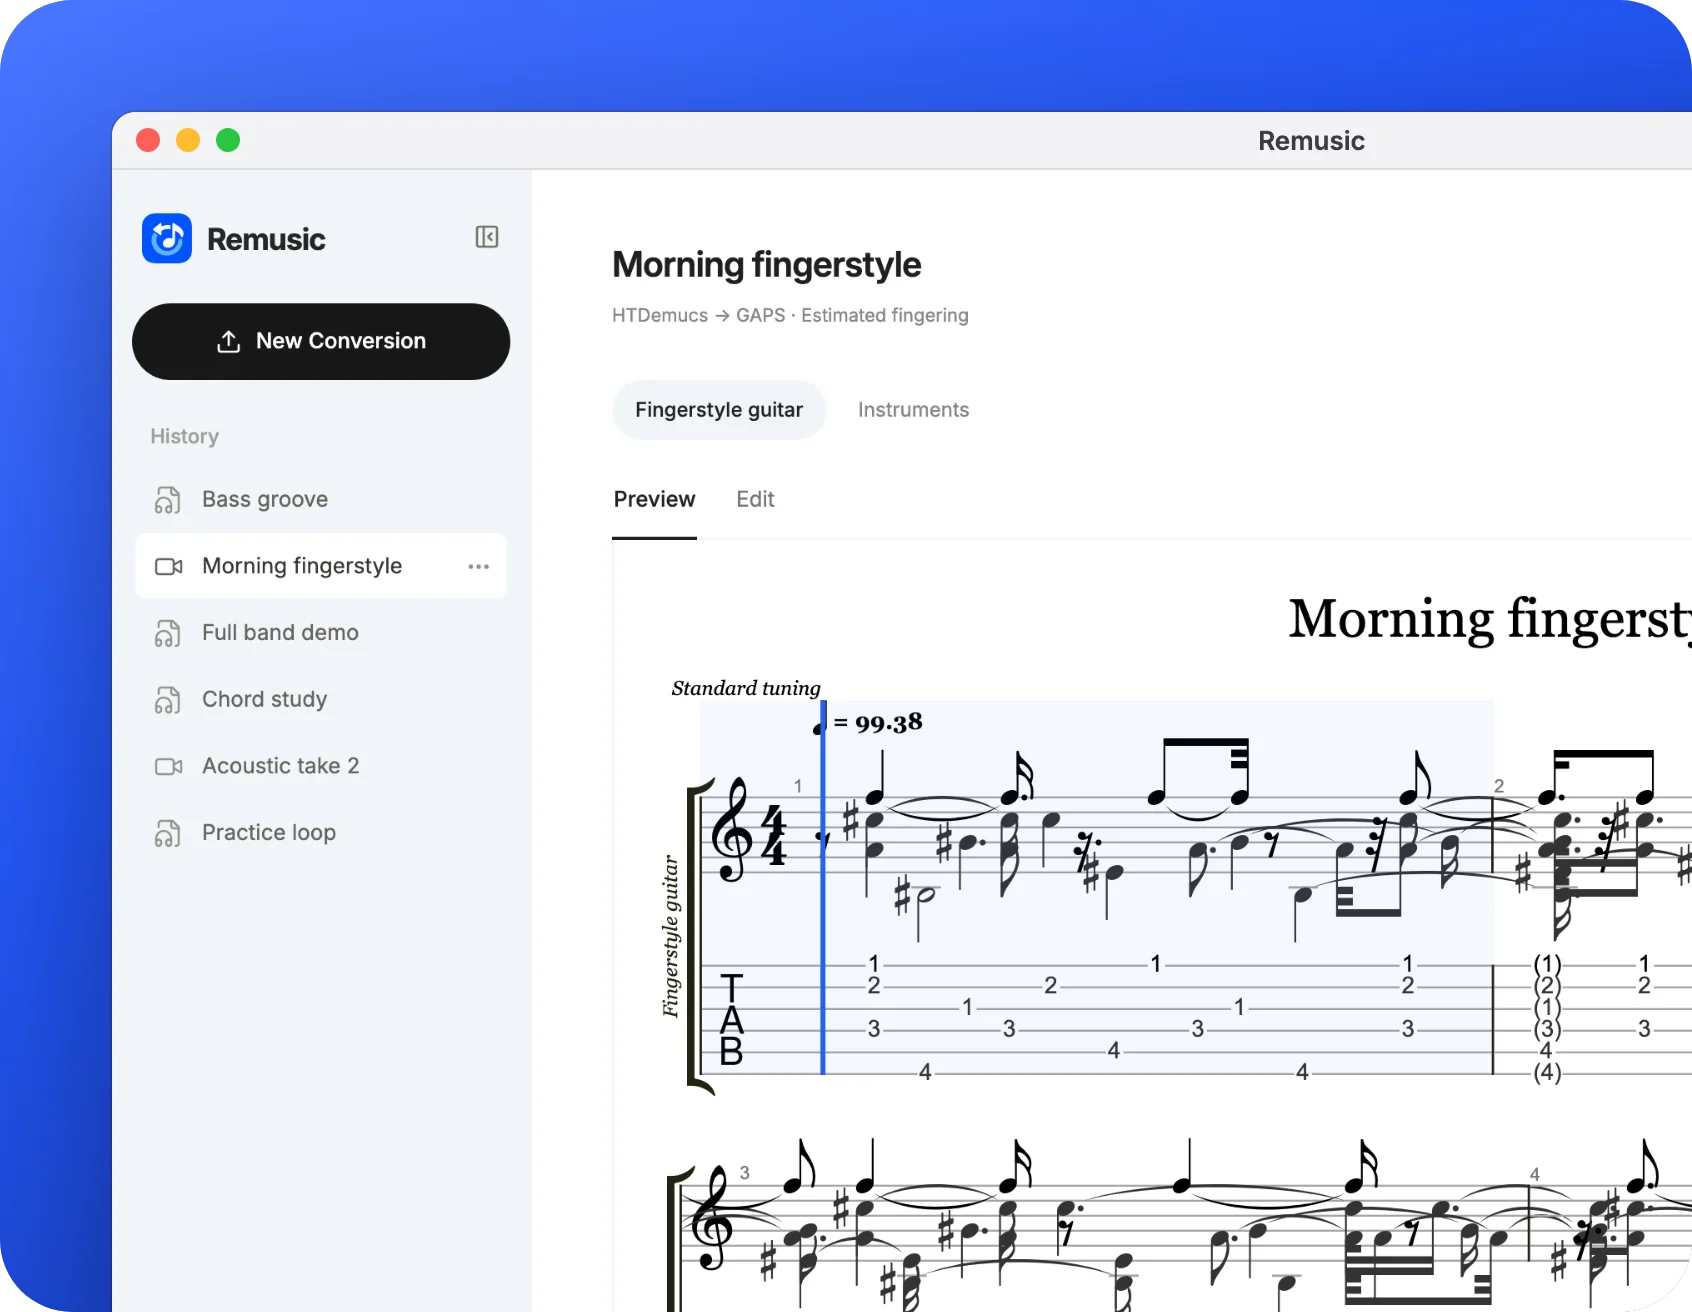Switch to the Edit tab
This screenshot has width=1692, height=1312.
point(755,499)
